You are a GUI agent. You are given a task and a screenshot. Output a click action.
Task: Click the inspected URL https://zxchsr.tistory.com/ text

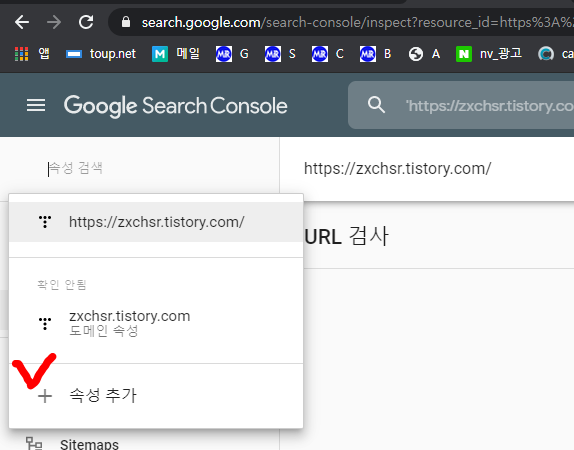tap(398, 169)
